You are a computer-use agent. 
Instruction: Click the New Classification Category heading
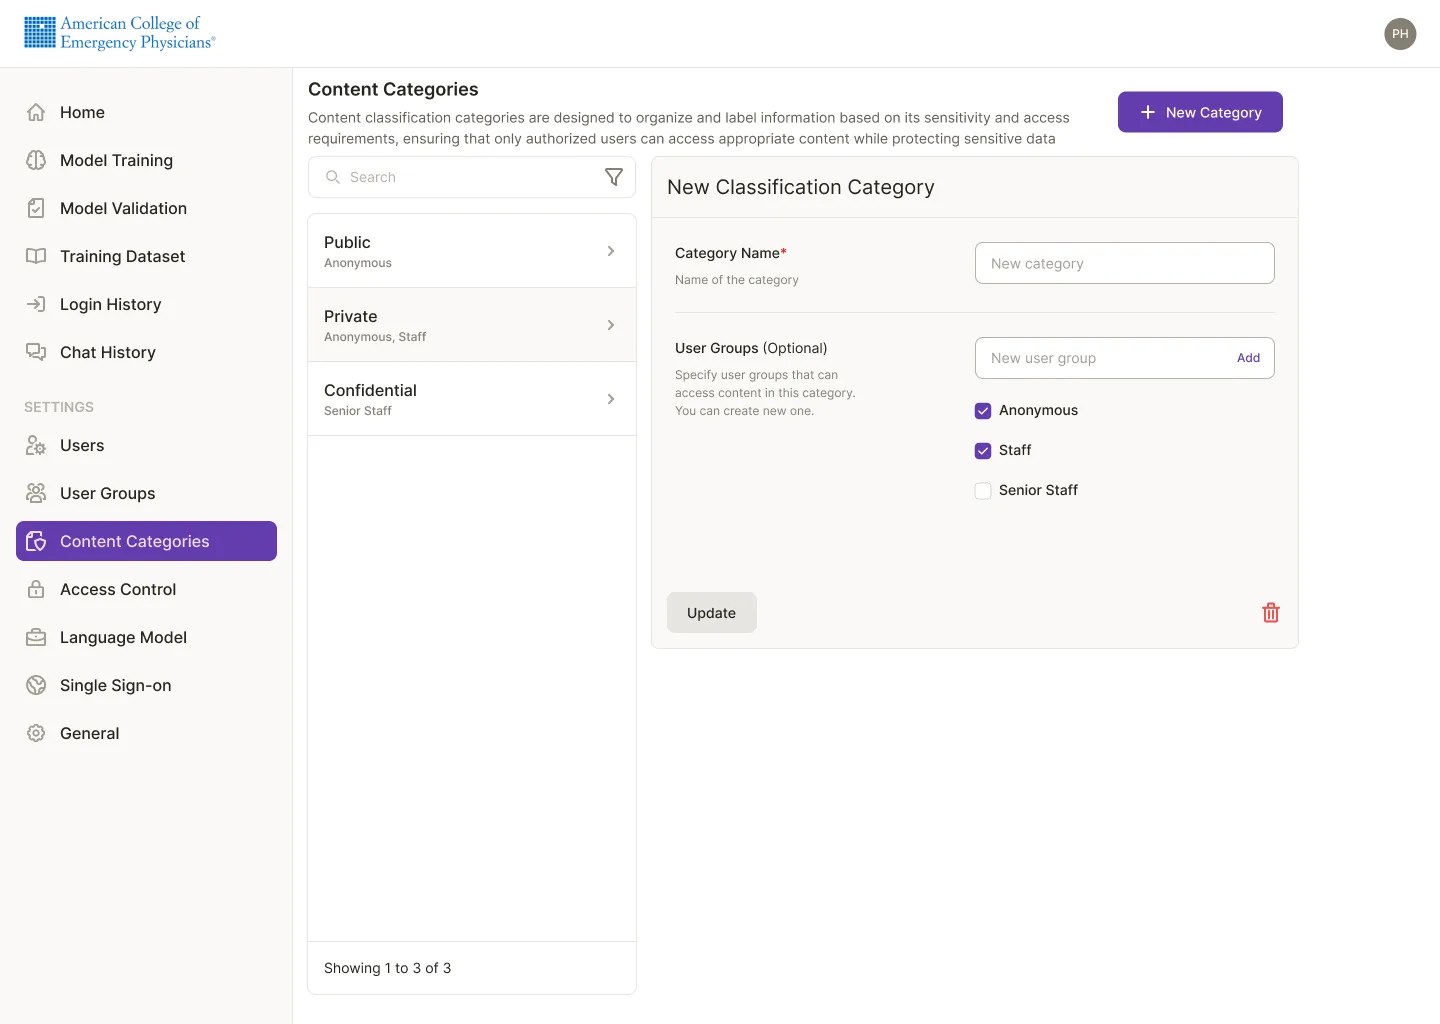[801, 187]
